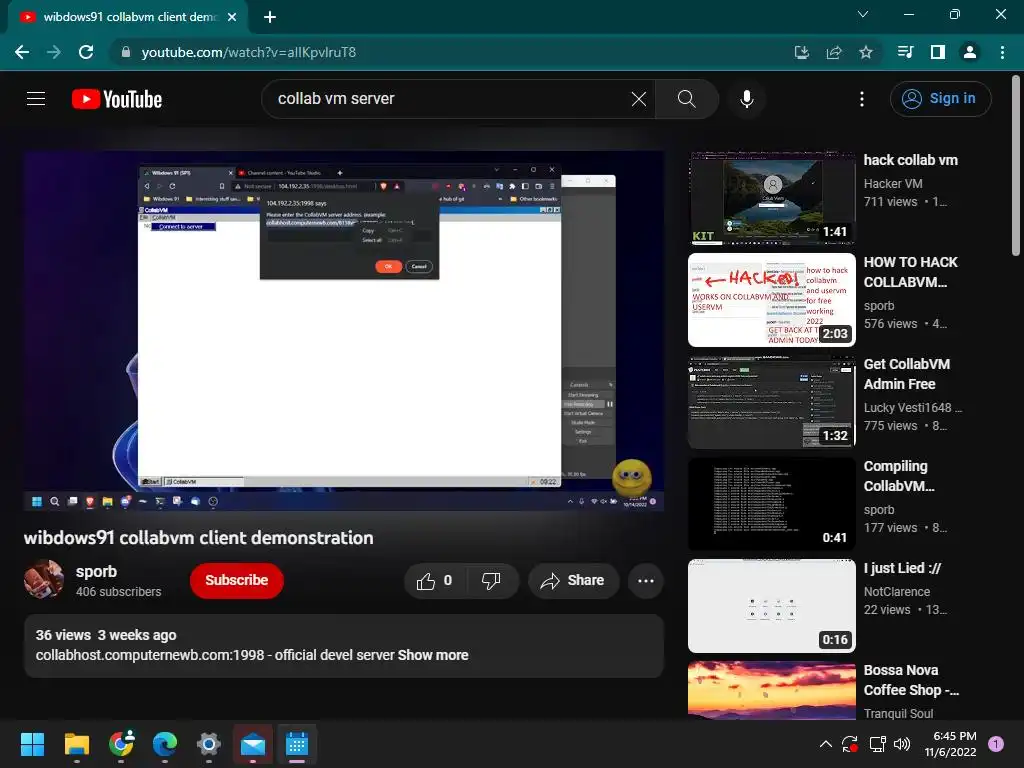1024x768 pixels.
Task: Open the network tray icon
Action: 877,744
